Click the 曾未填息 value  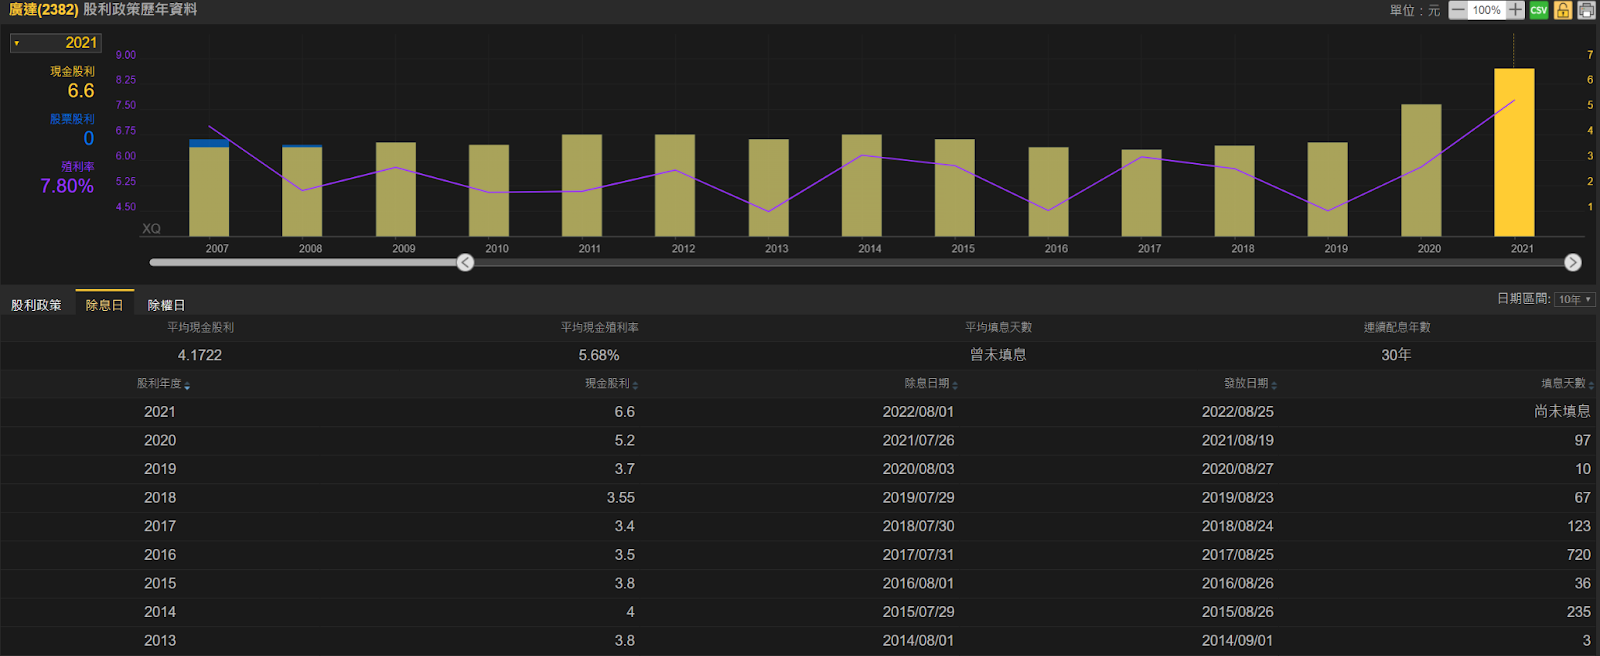click(x=998, y=355)
